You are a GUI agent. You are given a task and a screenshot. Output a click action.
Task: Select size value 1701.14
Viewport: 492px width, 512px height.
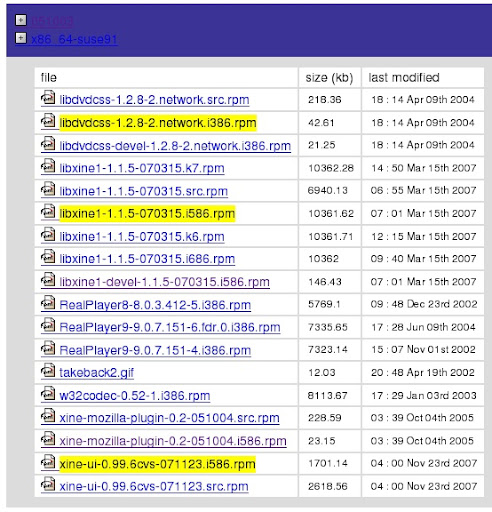328,463
